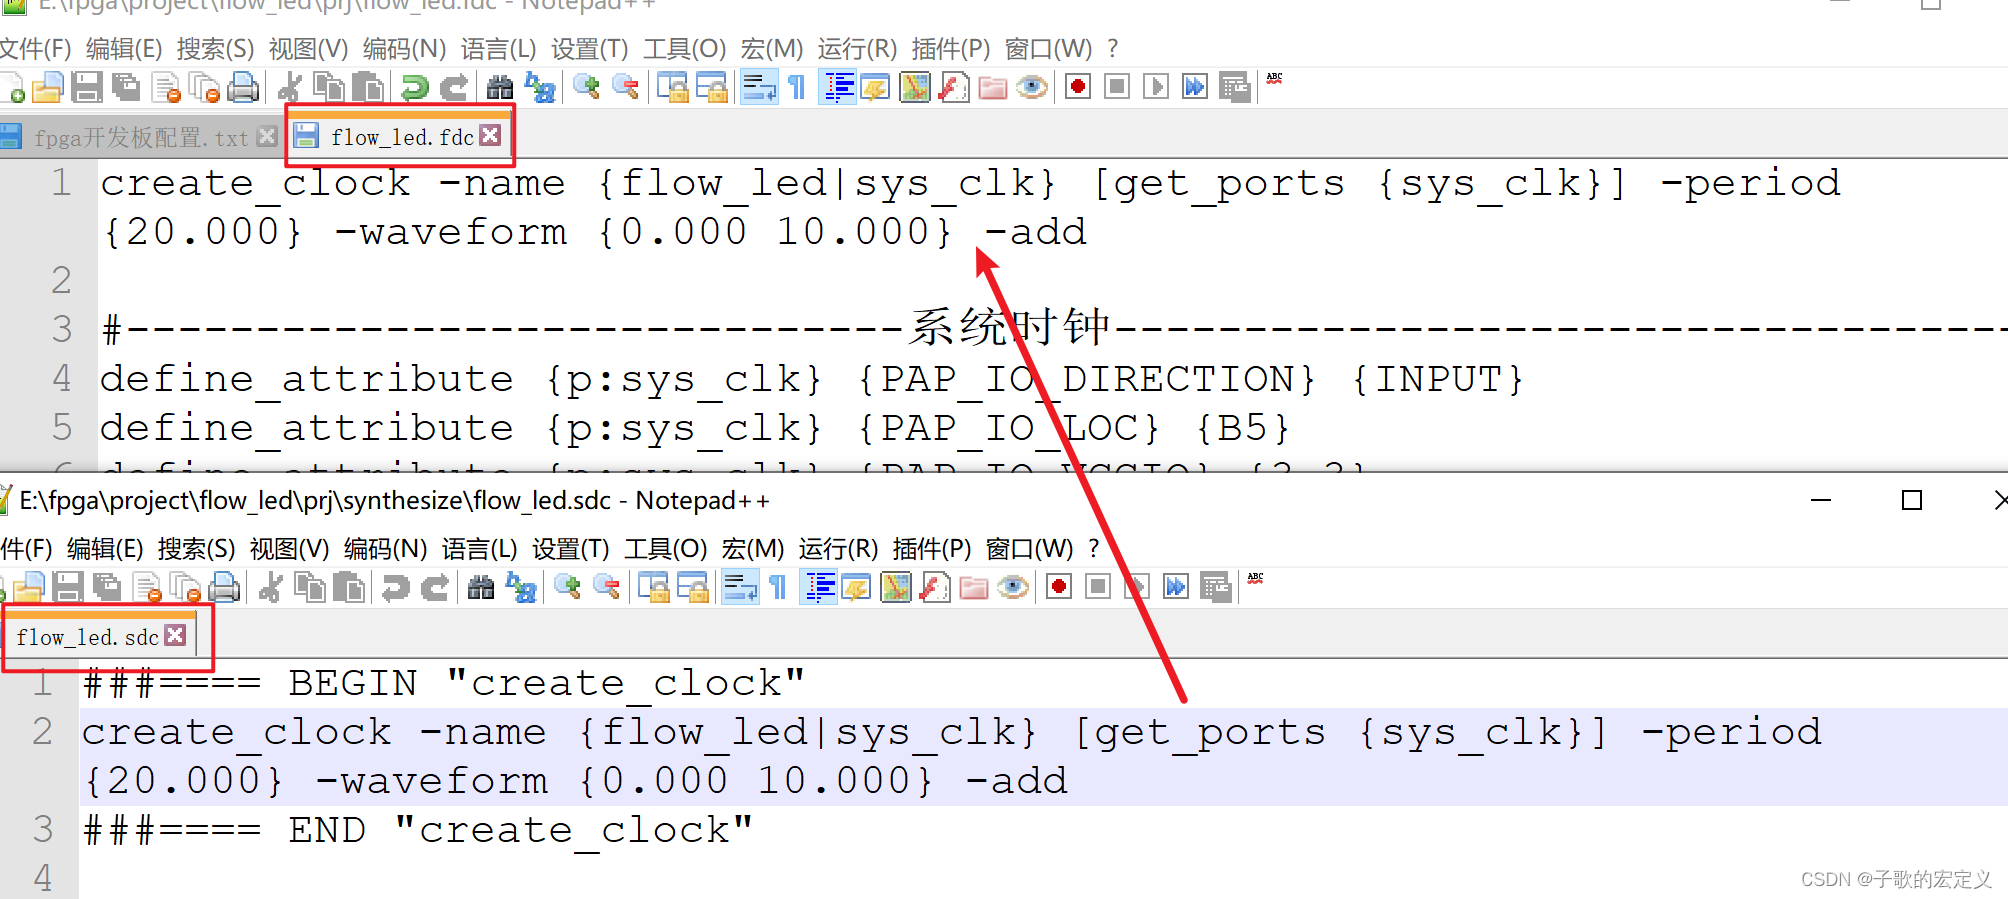Open 编码(N) menu in flow_led.fdc window
This screenshot has width=2008, height=899.
point(404,48)
